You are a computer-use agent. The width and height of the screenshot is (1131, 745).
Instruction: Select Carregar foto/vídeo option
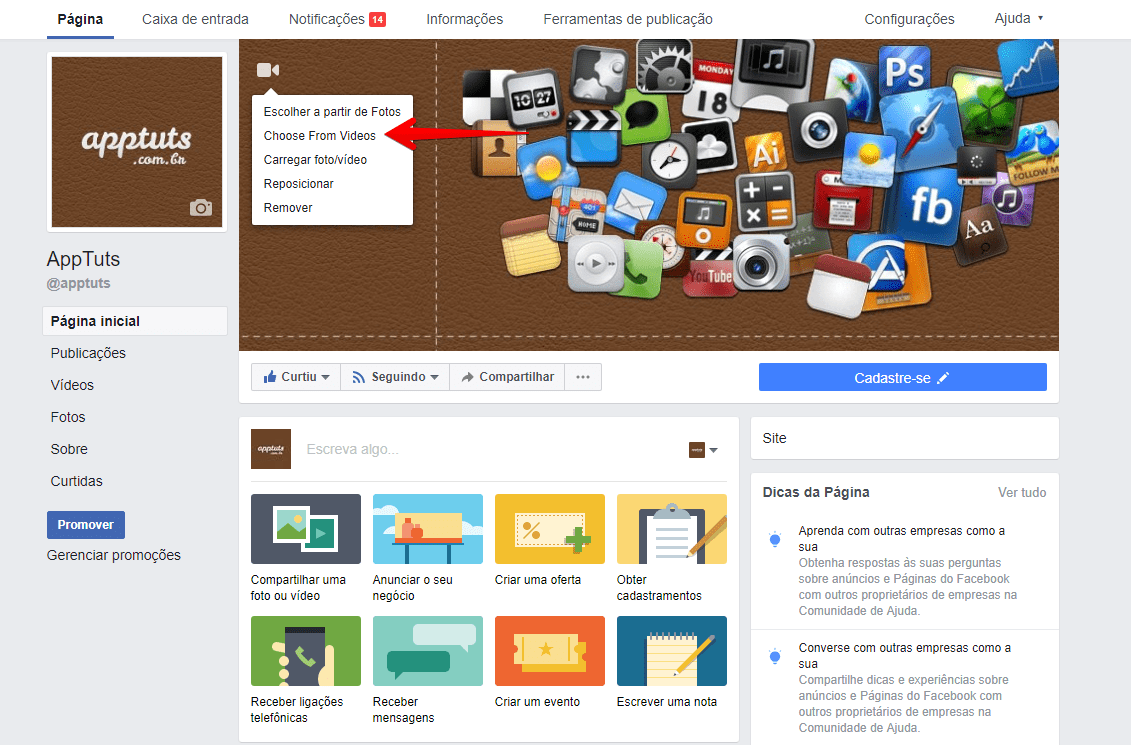pos(315,159)
